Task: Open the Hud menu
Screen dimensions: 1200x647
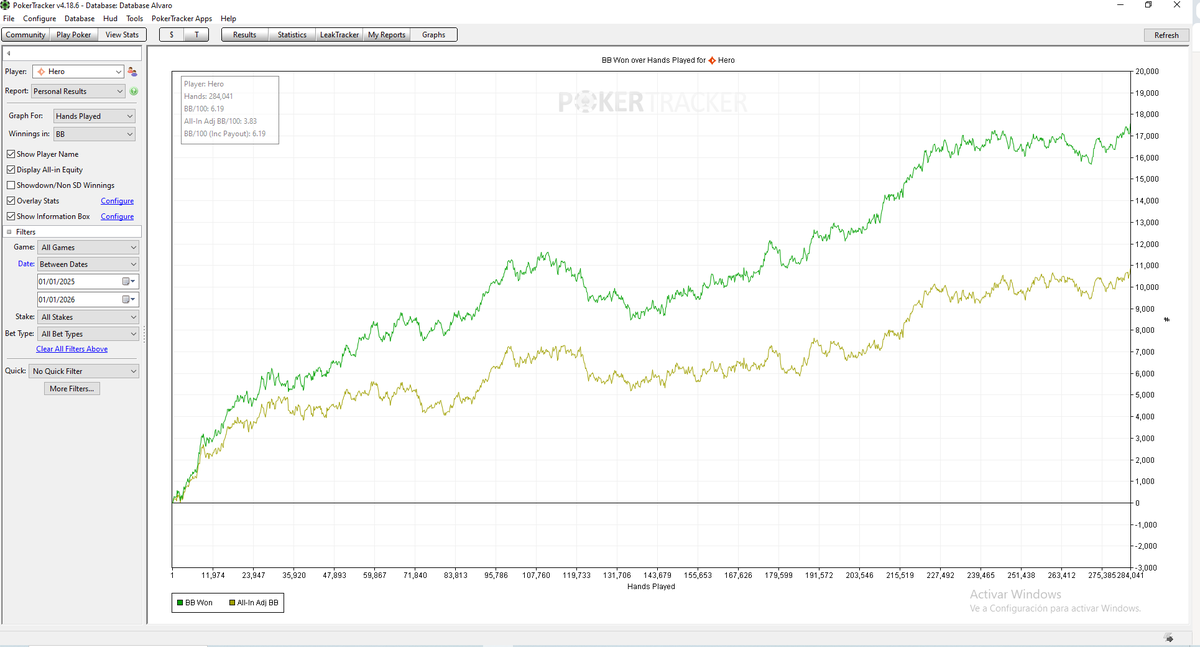Action: pos(110,18)
